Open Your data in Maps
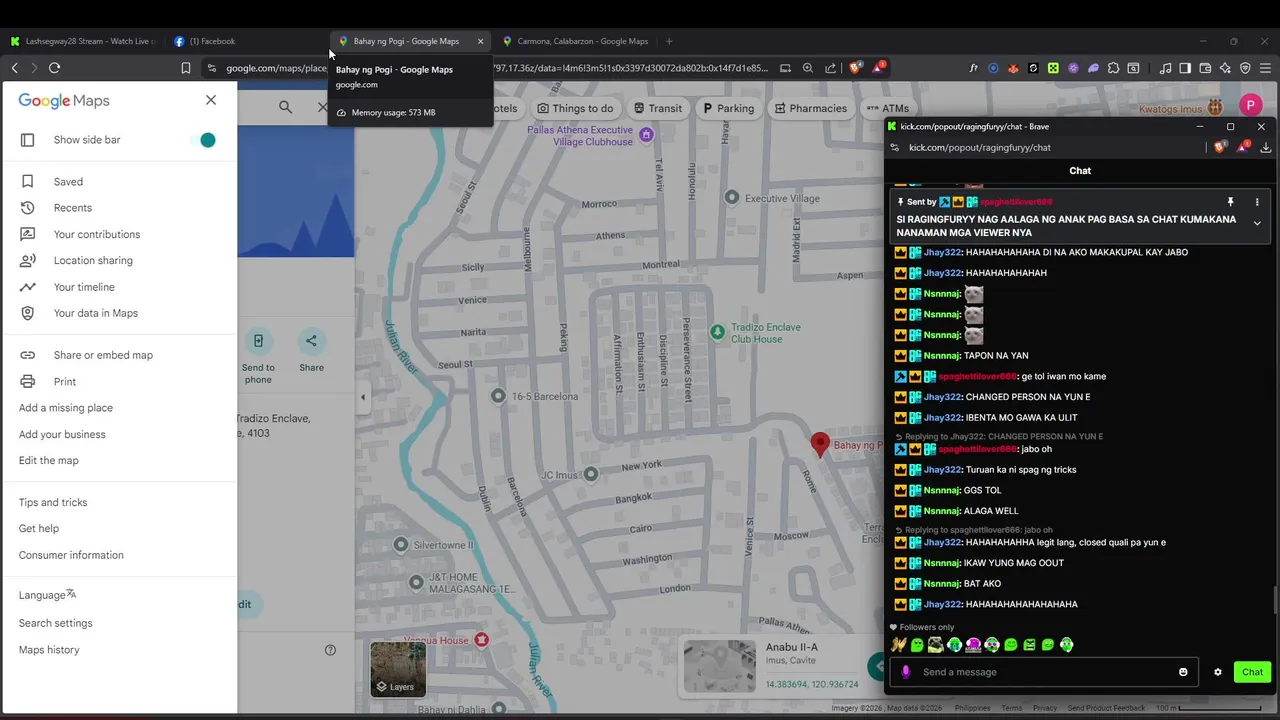 [x=95, y=313]
